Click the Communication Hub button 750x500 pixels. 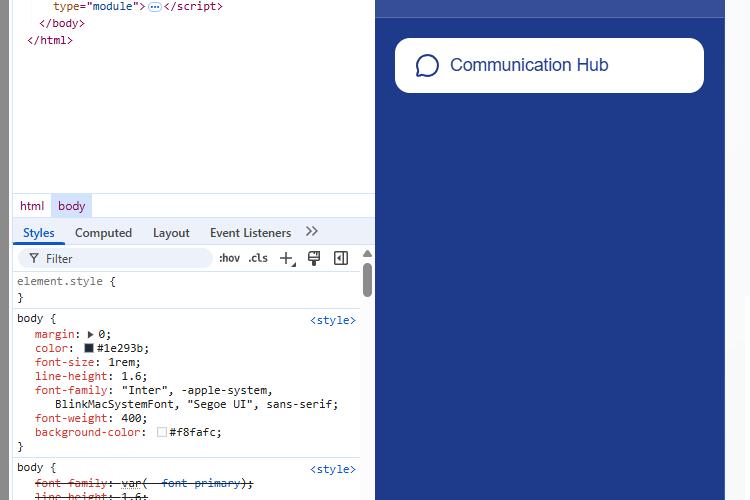[549, 66]
